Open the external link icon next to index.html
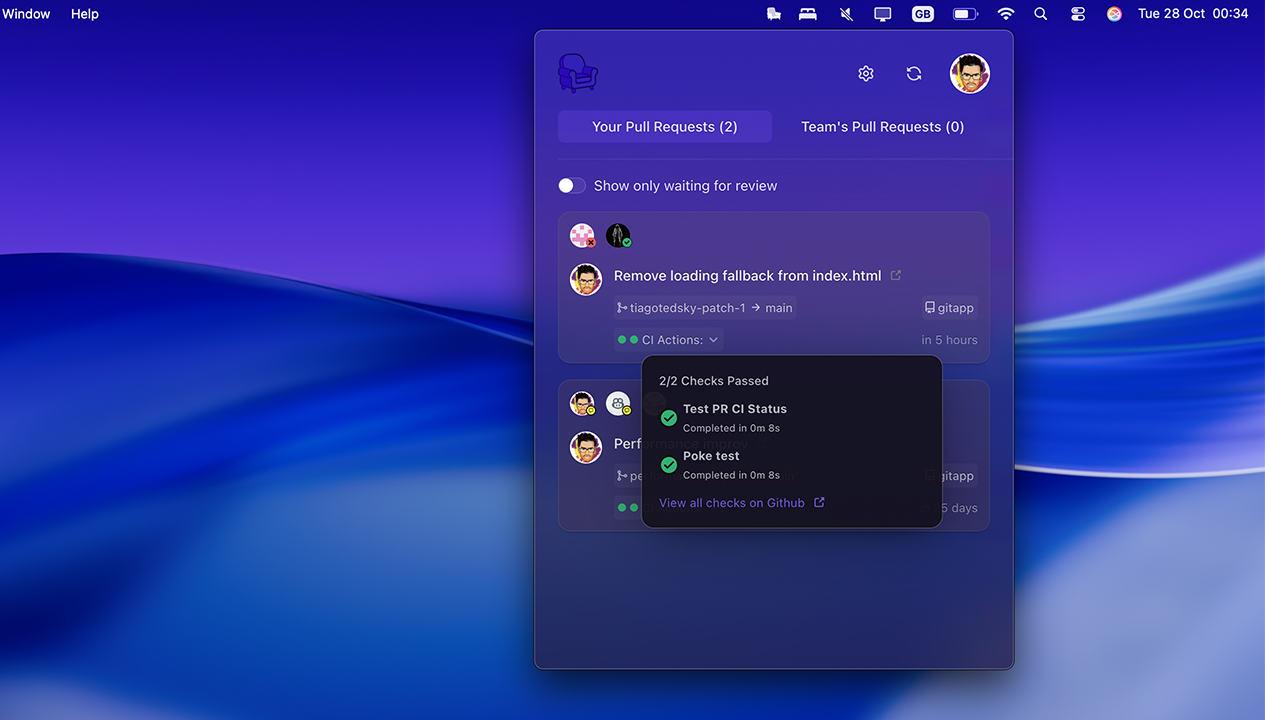The width and height of the screenshot is (1265, 720). [x=895, y=275]
